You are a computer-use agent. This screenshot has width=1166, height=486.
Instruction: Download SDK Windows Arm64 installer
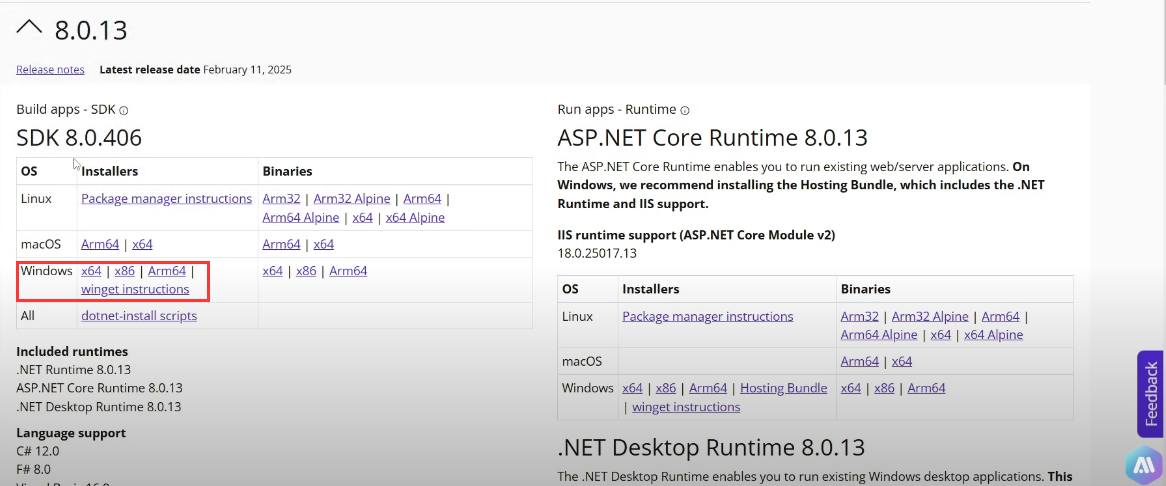(167, 271)
